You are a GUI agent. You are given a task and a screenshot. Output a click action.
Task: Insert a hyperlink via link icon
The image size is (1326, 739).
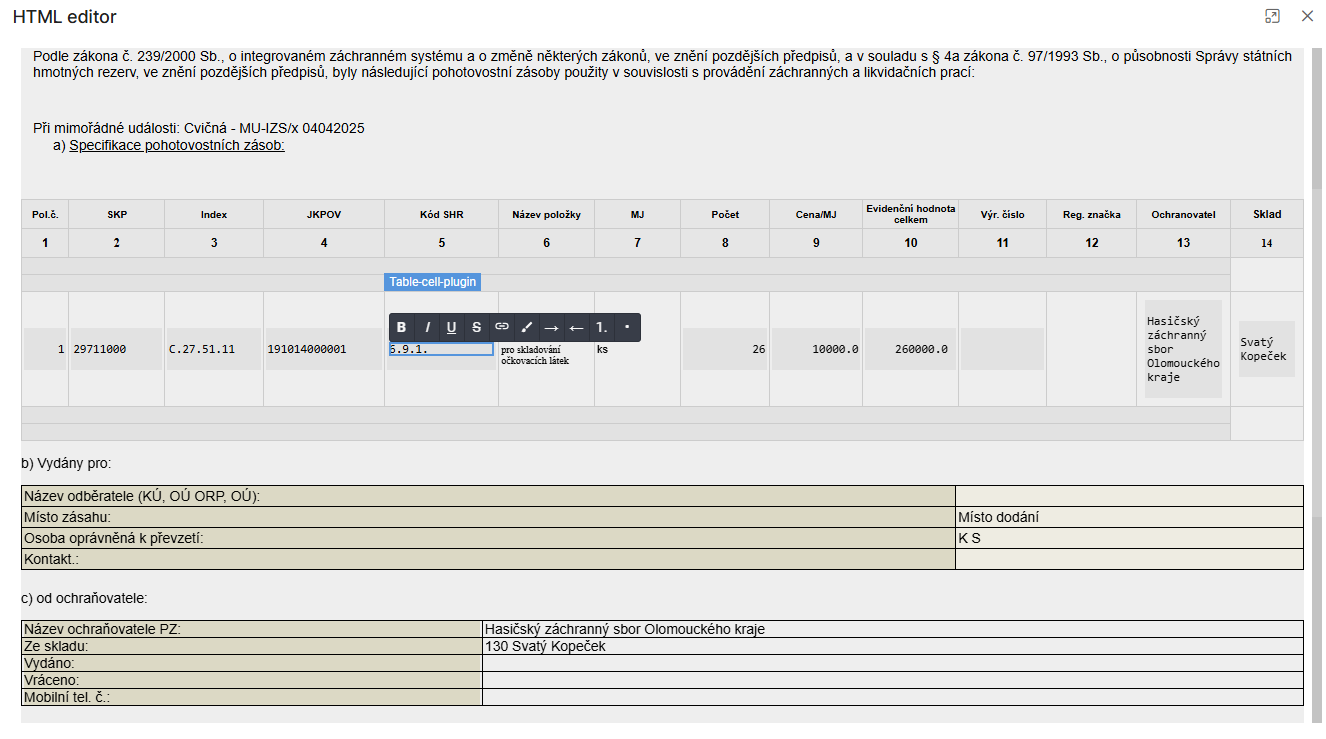[502, 327]
